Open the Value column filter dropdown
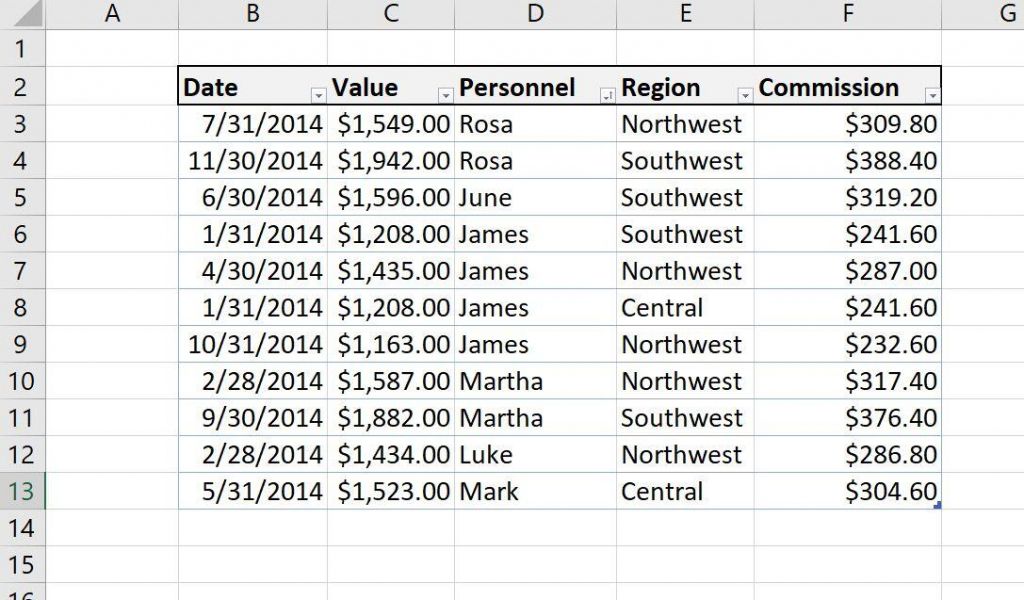Screen dimensions: 1024x600 pos(446,95)
